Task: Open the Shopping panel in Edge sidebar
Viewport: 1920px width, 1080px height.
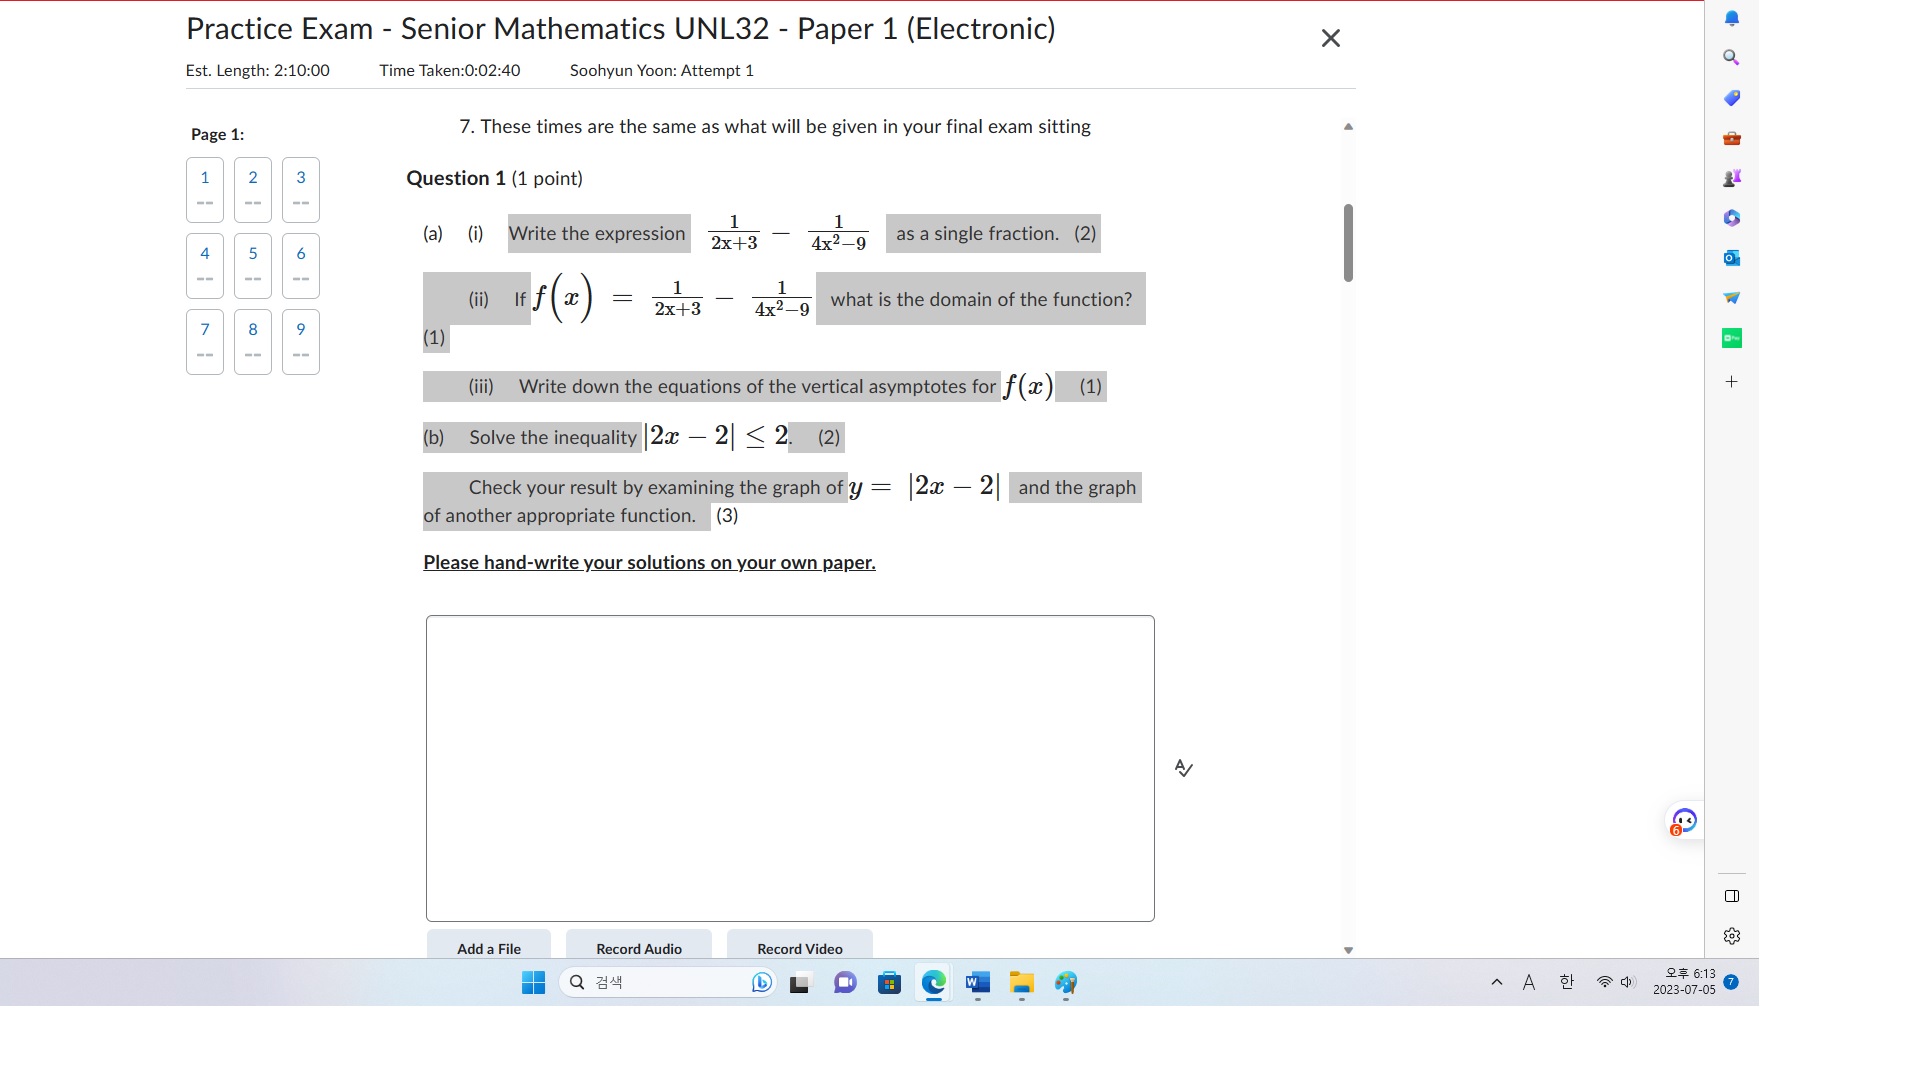Action: coord(1732,98)
